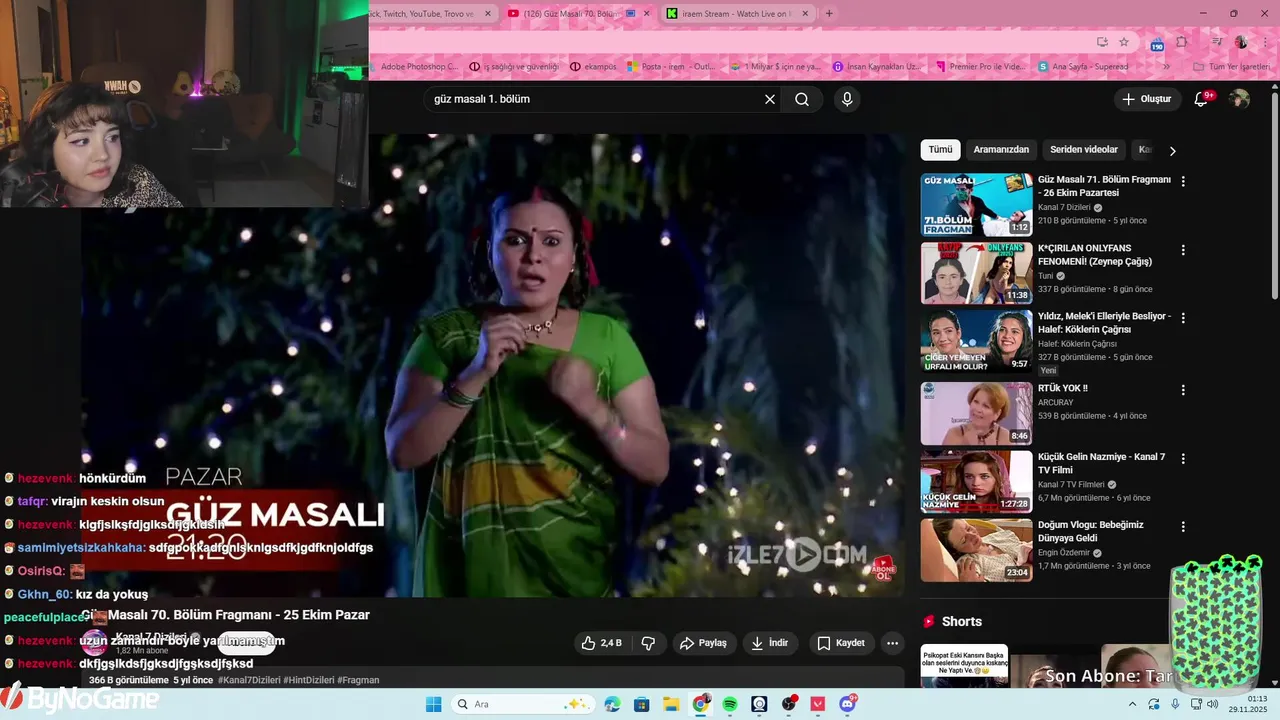Show hidden system tray icons
Viewport: 1280px width, 720px height.
click(x=1132, y=704)
